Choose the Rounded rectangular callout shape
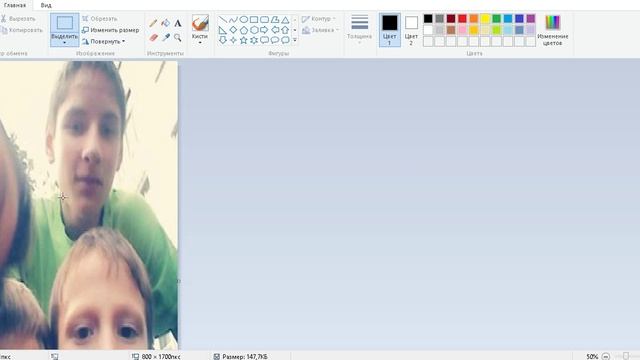The height and width of the screenshot is (360, 640). (x=264, y=40)
